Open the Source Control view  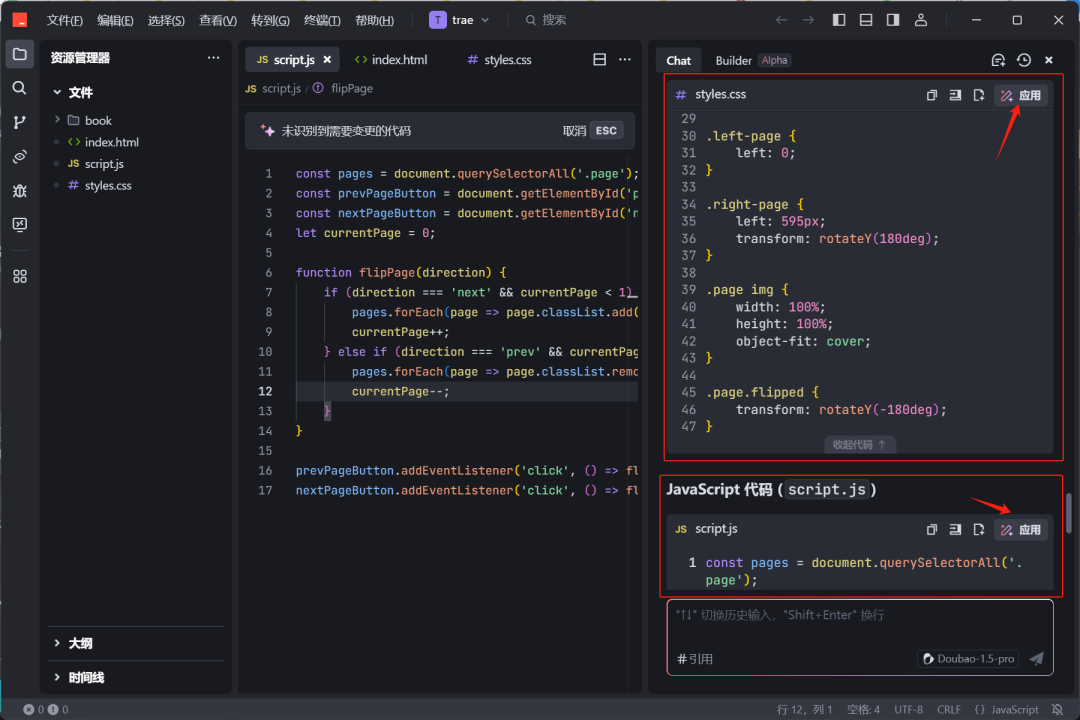click(x=19, y=122)
